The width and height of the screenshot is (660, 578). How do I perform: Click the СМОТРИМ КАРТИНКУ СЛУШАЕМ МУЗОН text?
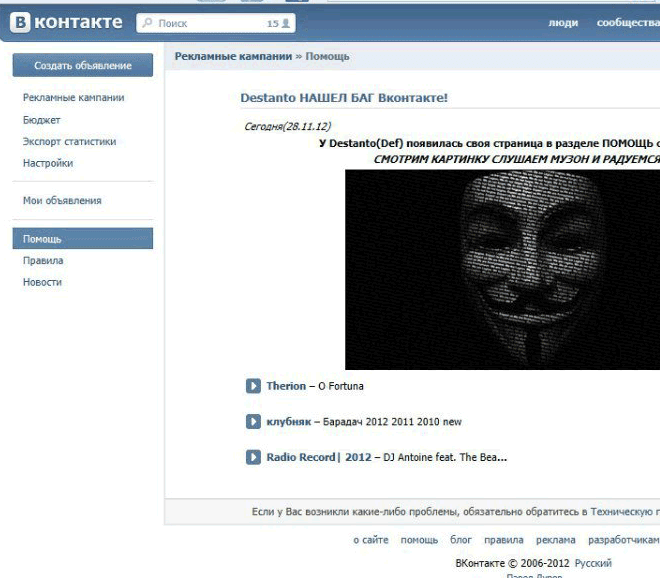pyautogui.click(x=516, y=159)
